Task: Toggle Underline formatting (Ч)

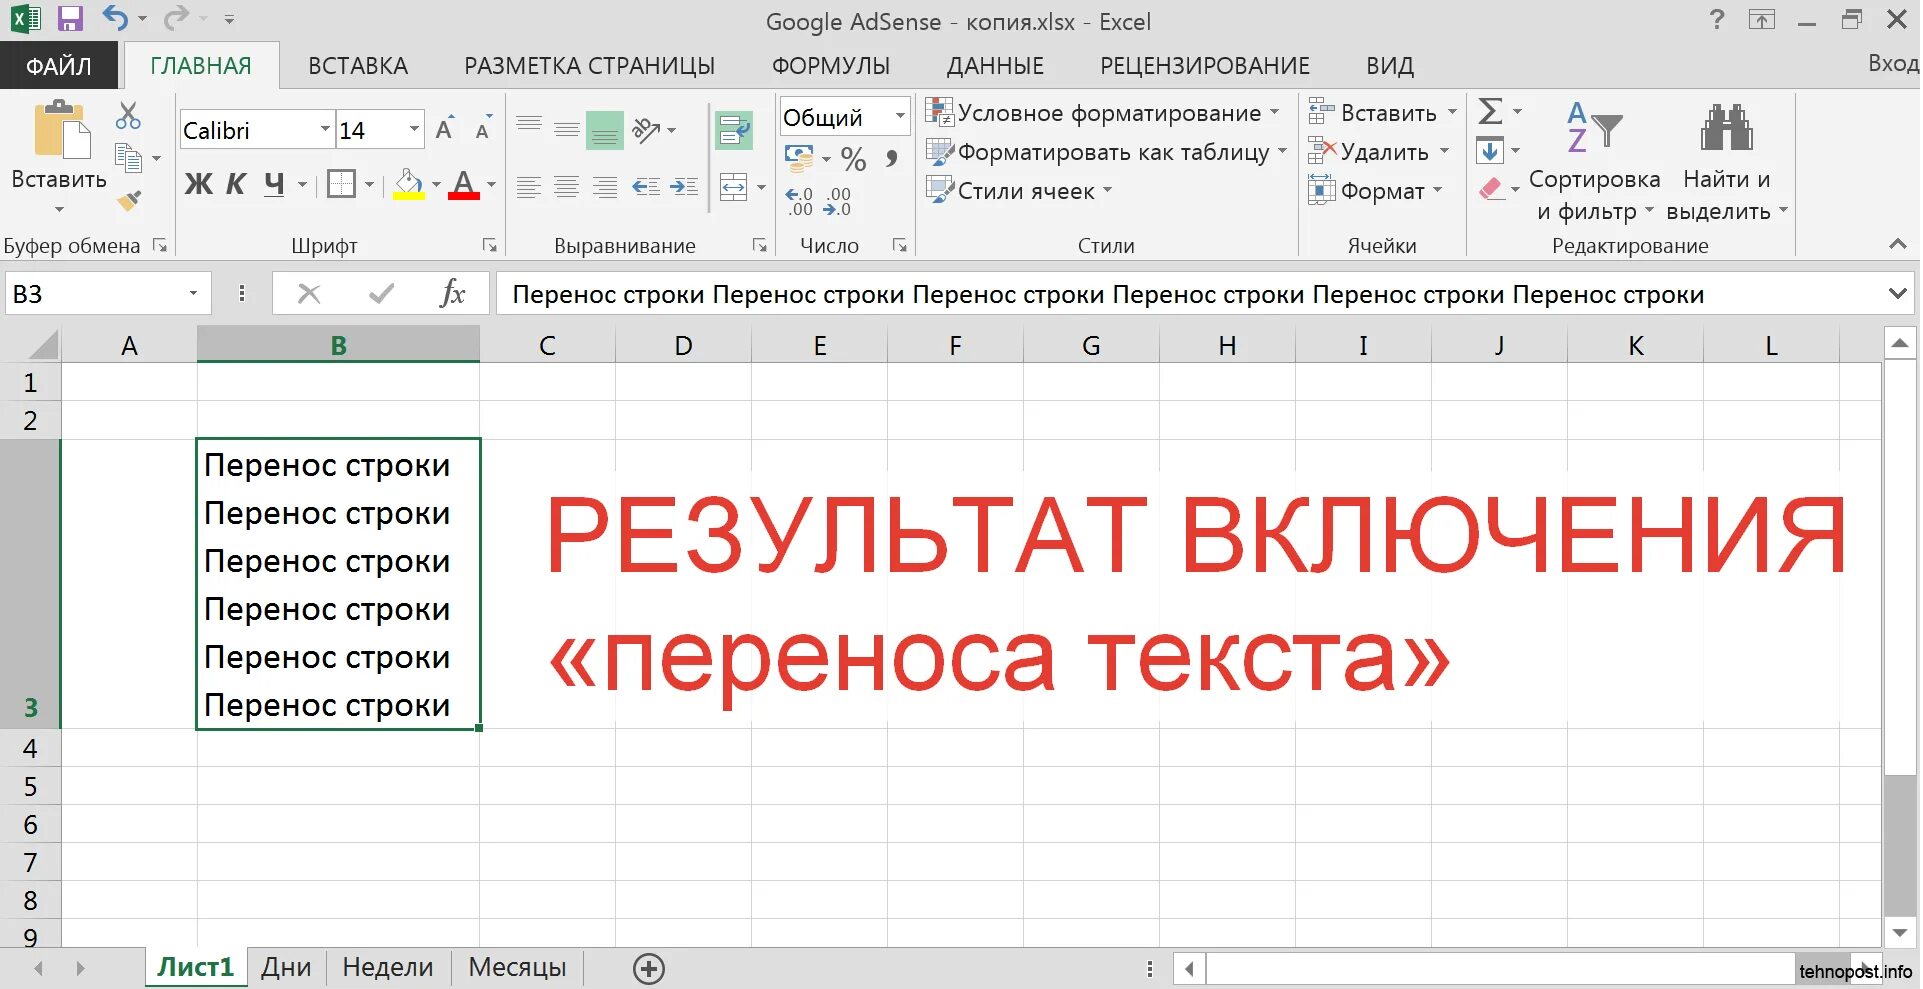Action: tap(274, 184)
